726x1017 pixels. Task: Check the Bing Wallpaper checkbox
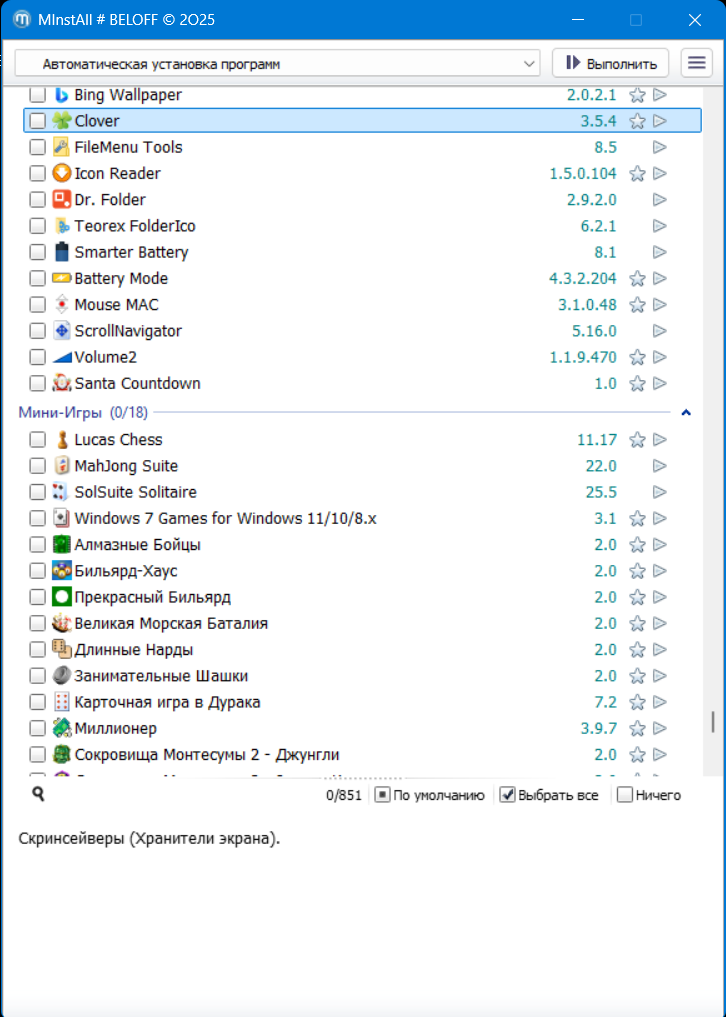click(37, 95)
